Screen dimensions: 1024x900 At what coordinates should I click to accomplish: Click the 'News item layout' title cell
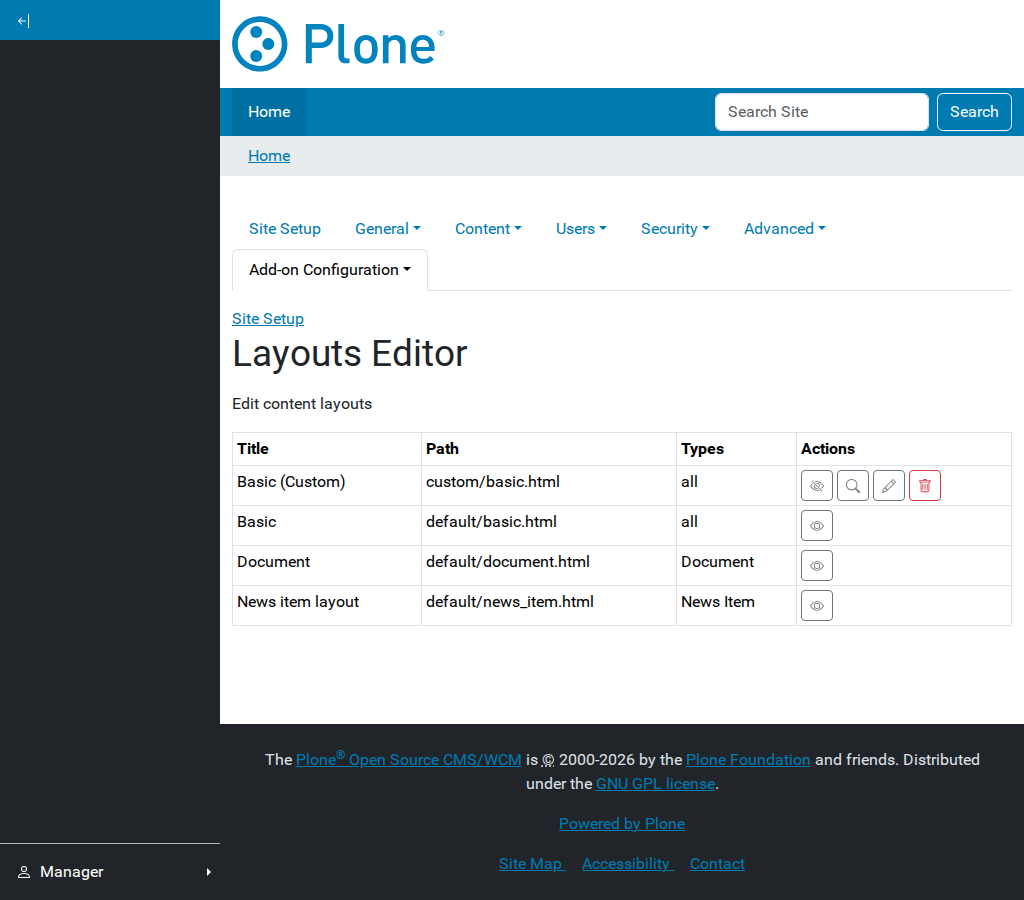[327, 605]
